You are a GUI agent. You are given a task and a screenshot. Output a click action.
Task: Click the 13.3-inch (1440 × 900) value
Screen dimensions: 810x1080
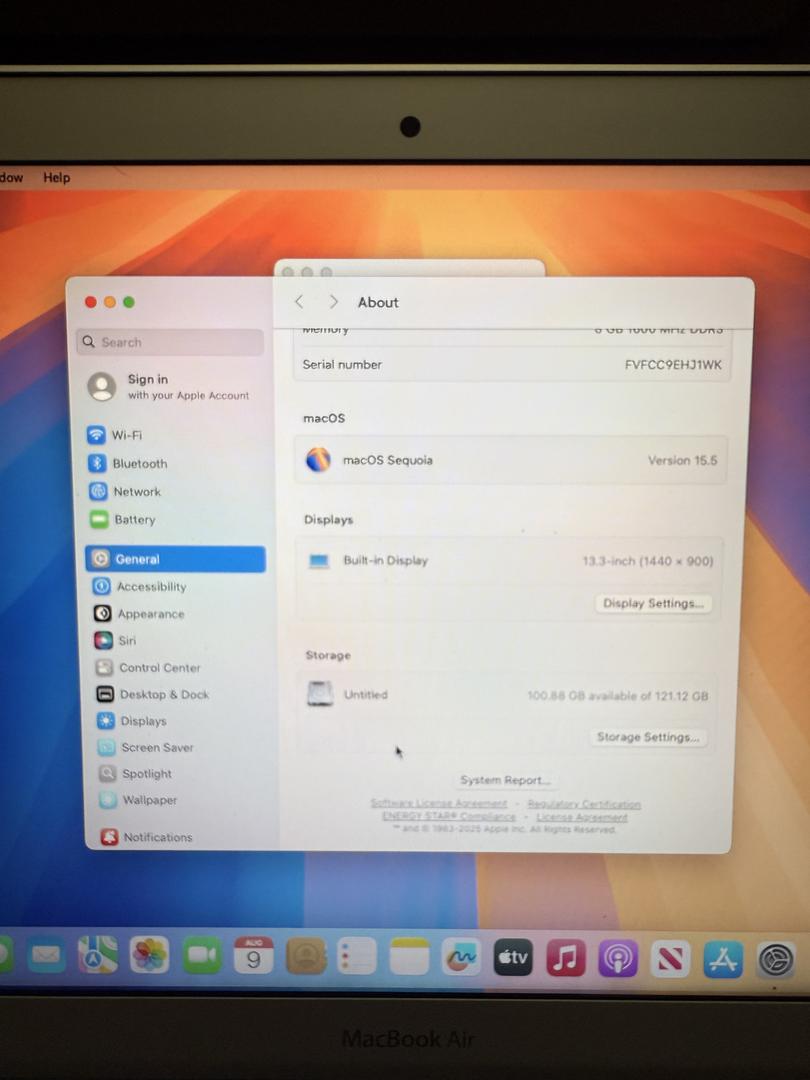click(x=647, y=561)
